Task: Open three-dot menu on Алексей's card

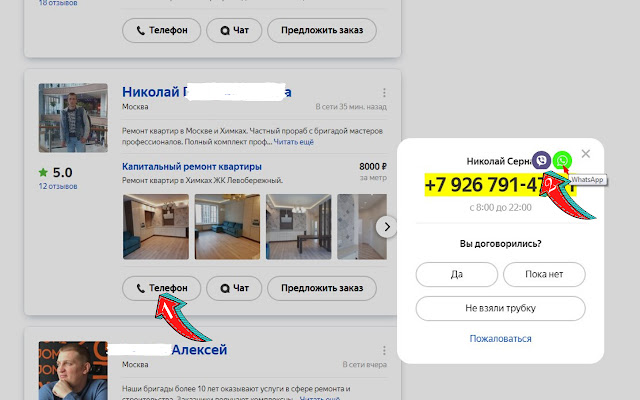Action: pos(384,351)
